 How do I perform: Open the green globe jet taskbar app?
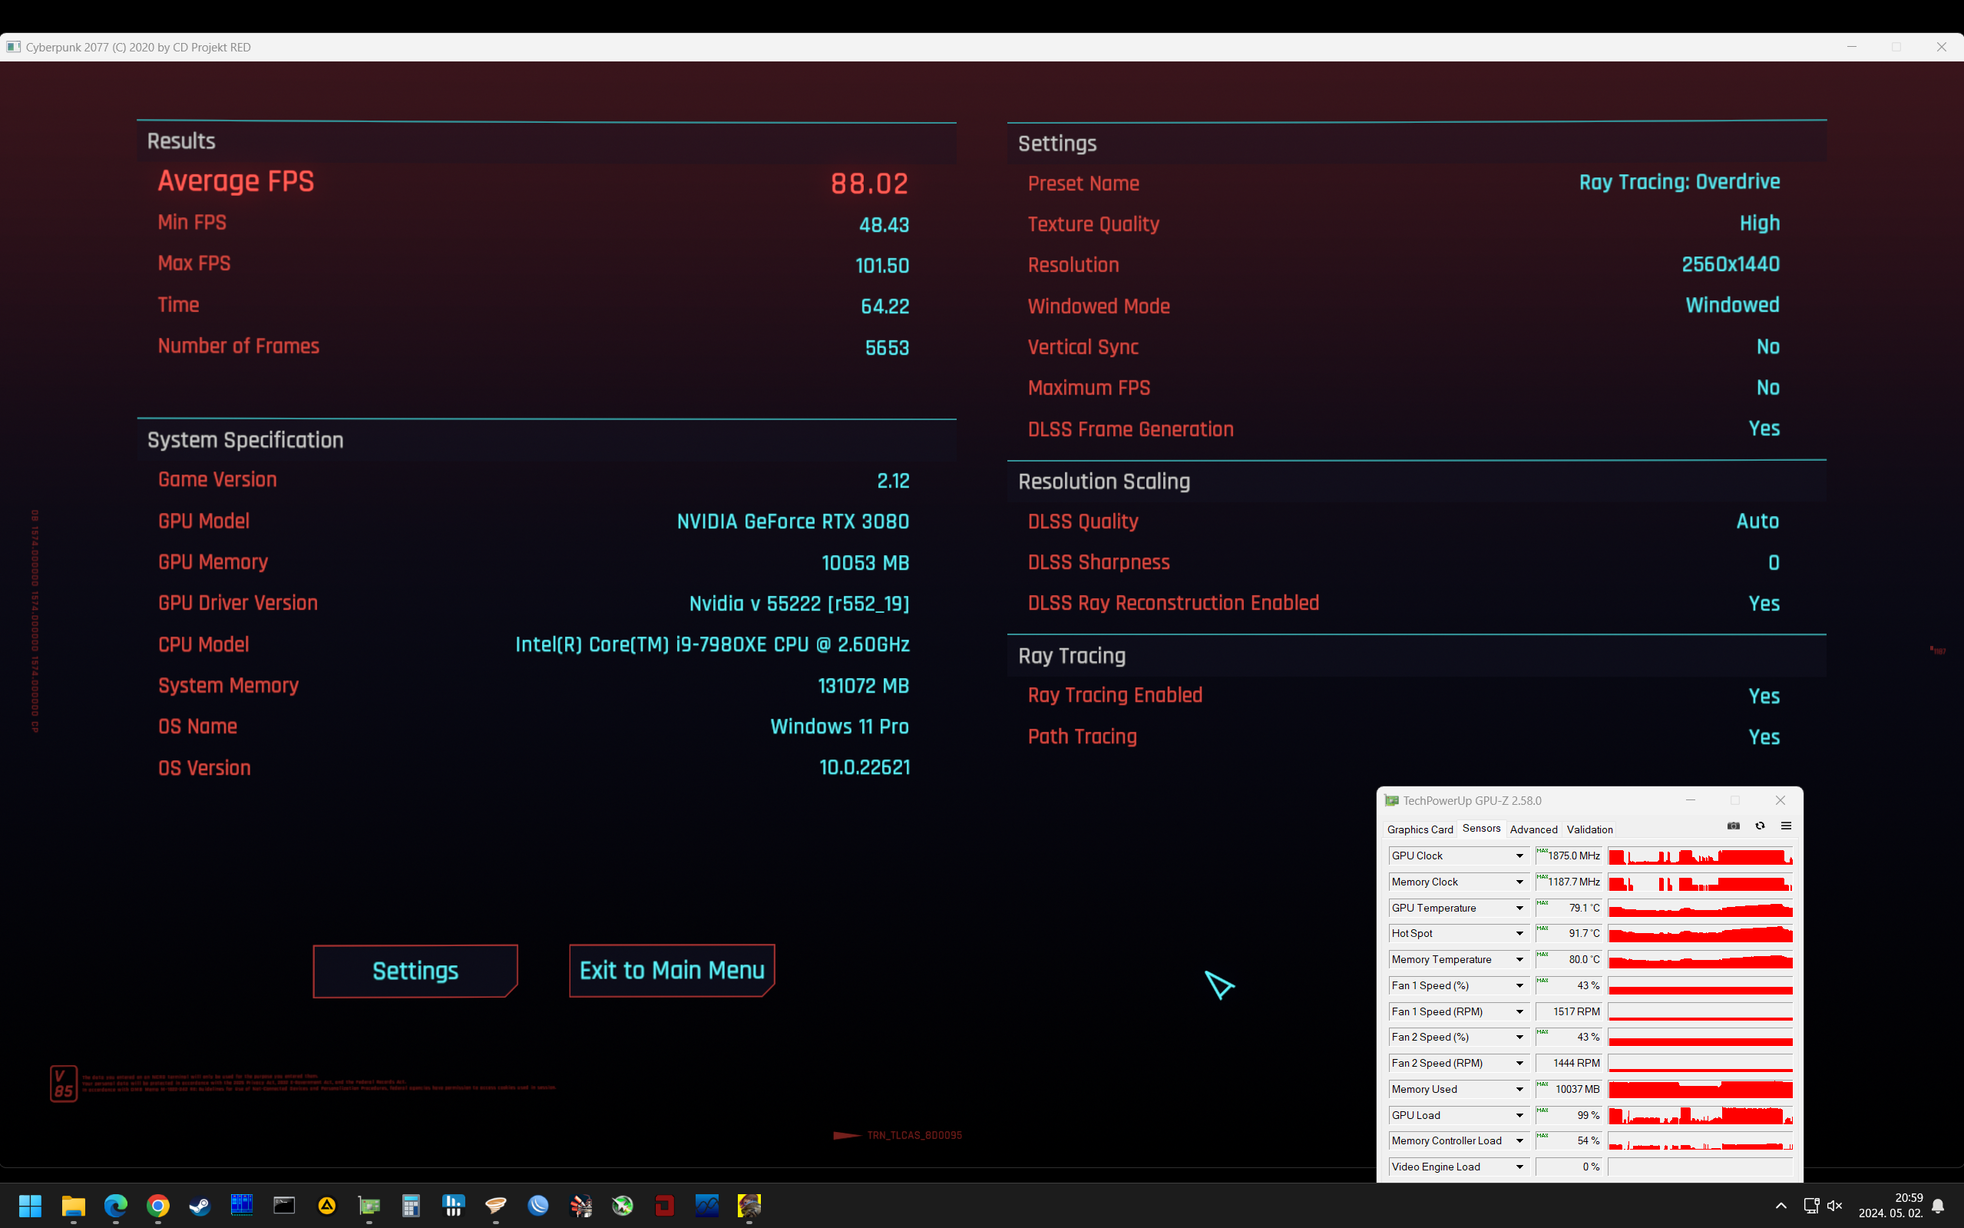[622, 1205]
